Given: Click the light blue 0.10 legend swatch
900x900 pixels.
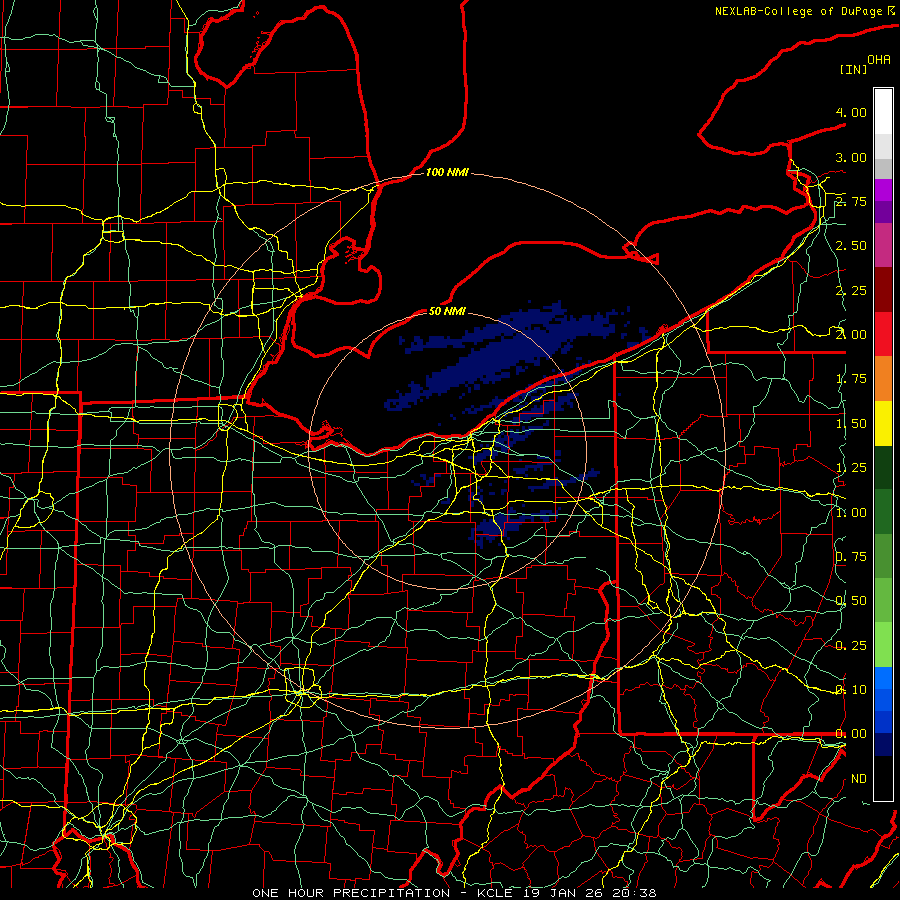Looking at the screenshot, I should (x=883, y=678).
